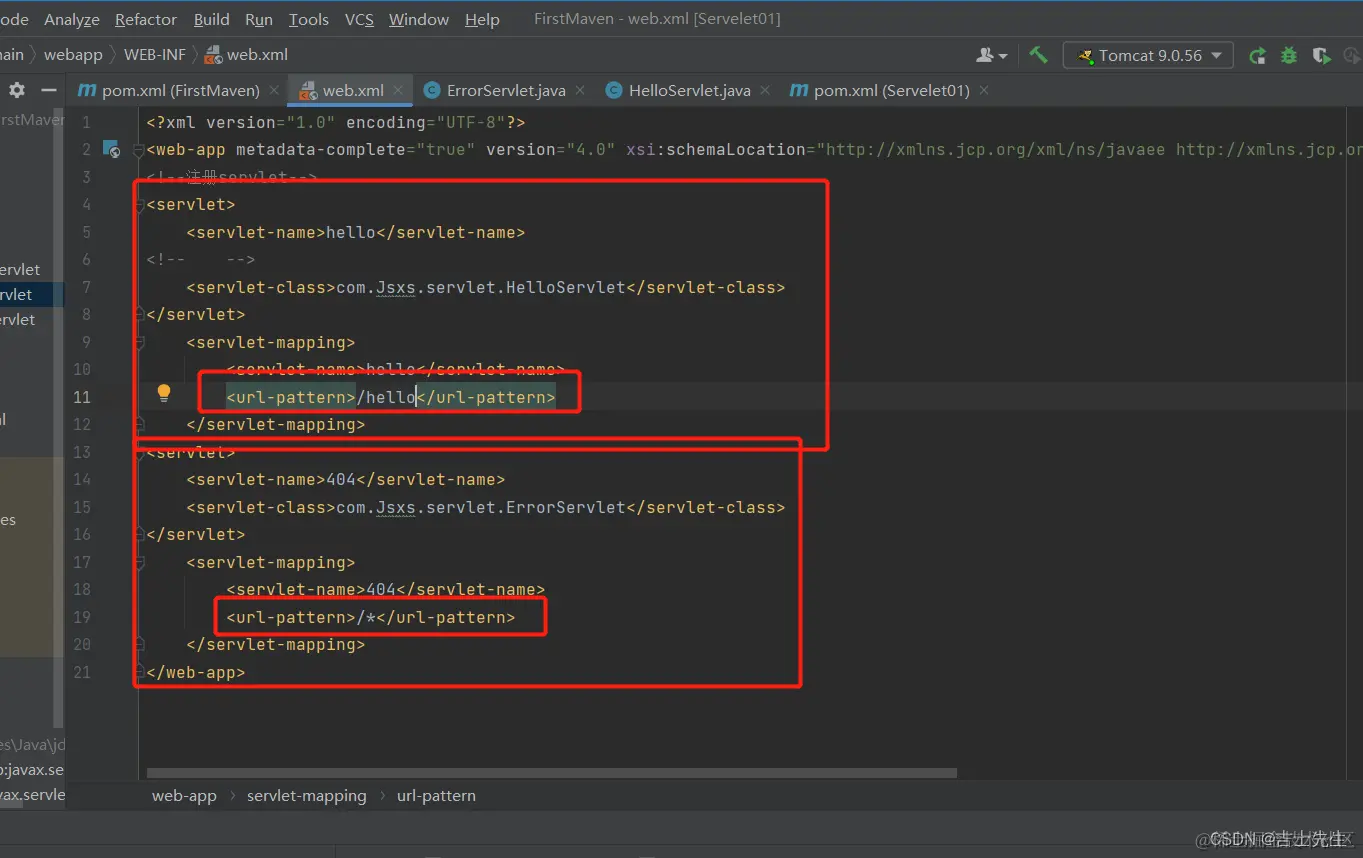1363x858 pixels.
Task: Close the HelloServlet.java tab
Action: [765, 90]
